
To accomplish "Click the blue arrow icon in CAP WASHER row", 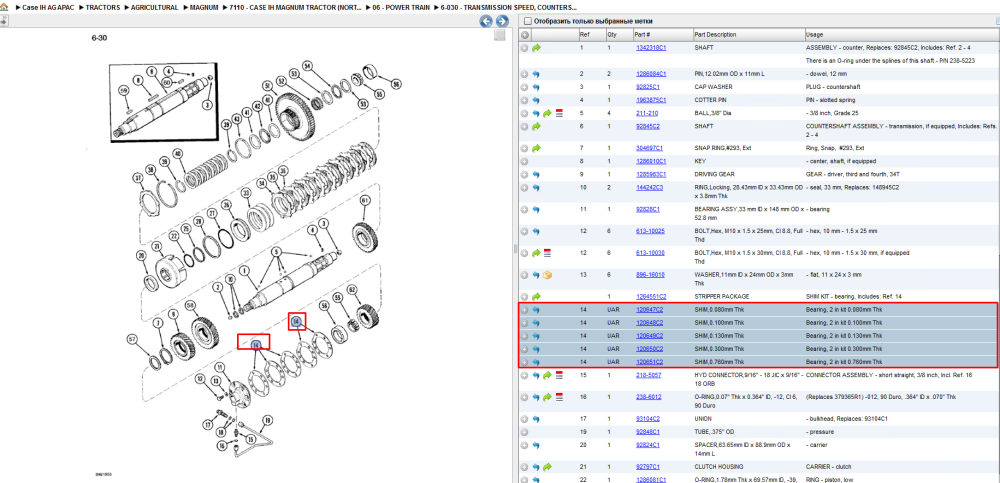I will 536,87.
